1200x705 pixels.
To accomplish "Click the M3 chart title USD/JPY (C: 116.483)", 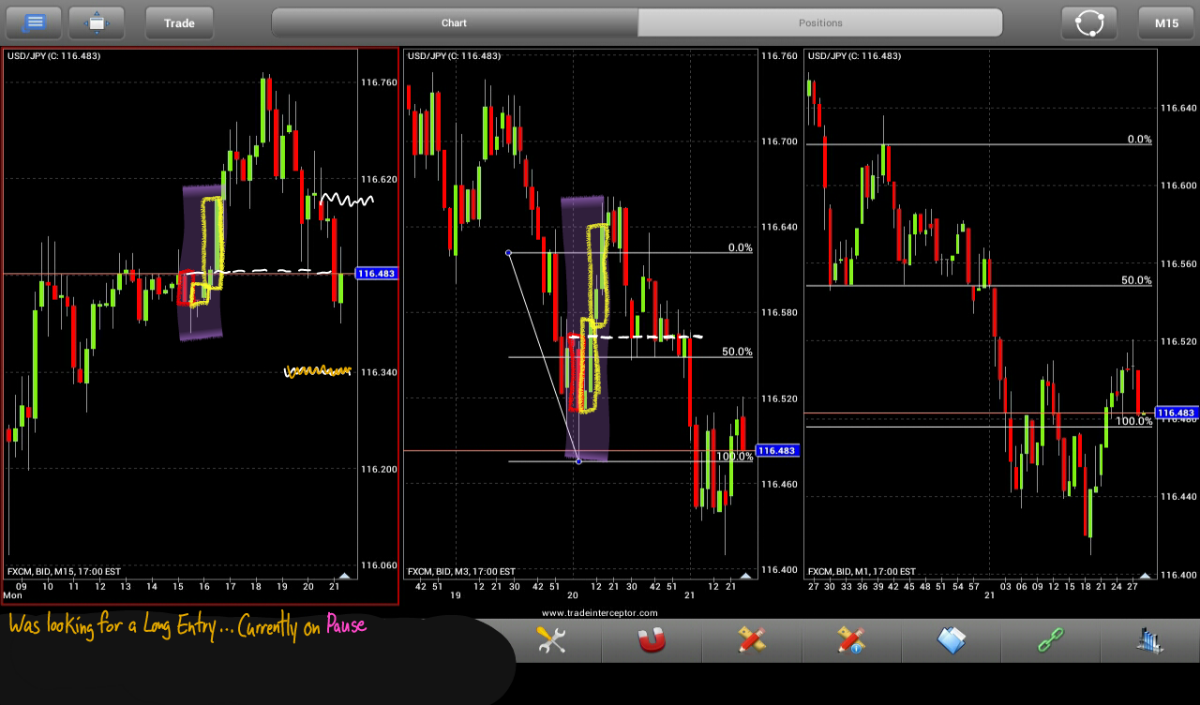I will [x=453, y=56].
